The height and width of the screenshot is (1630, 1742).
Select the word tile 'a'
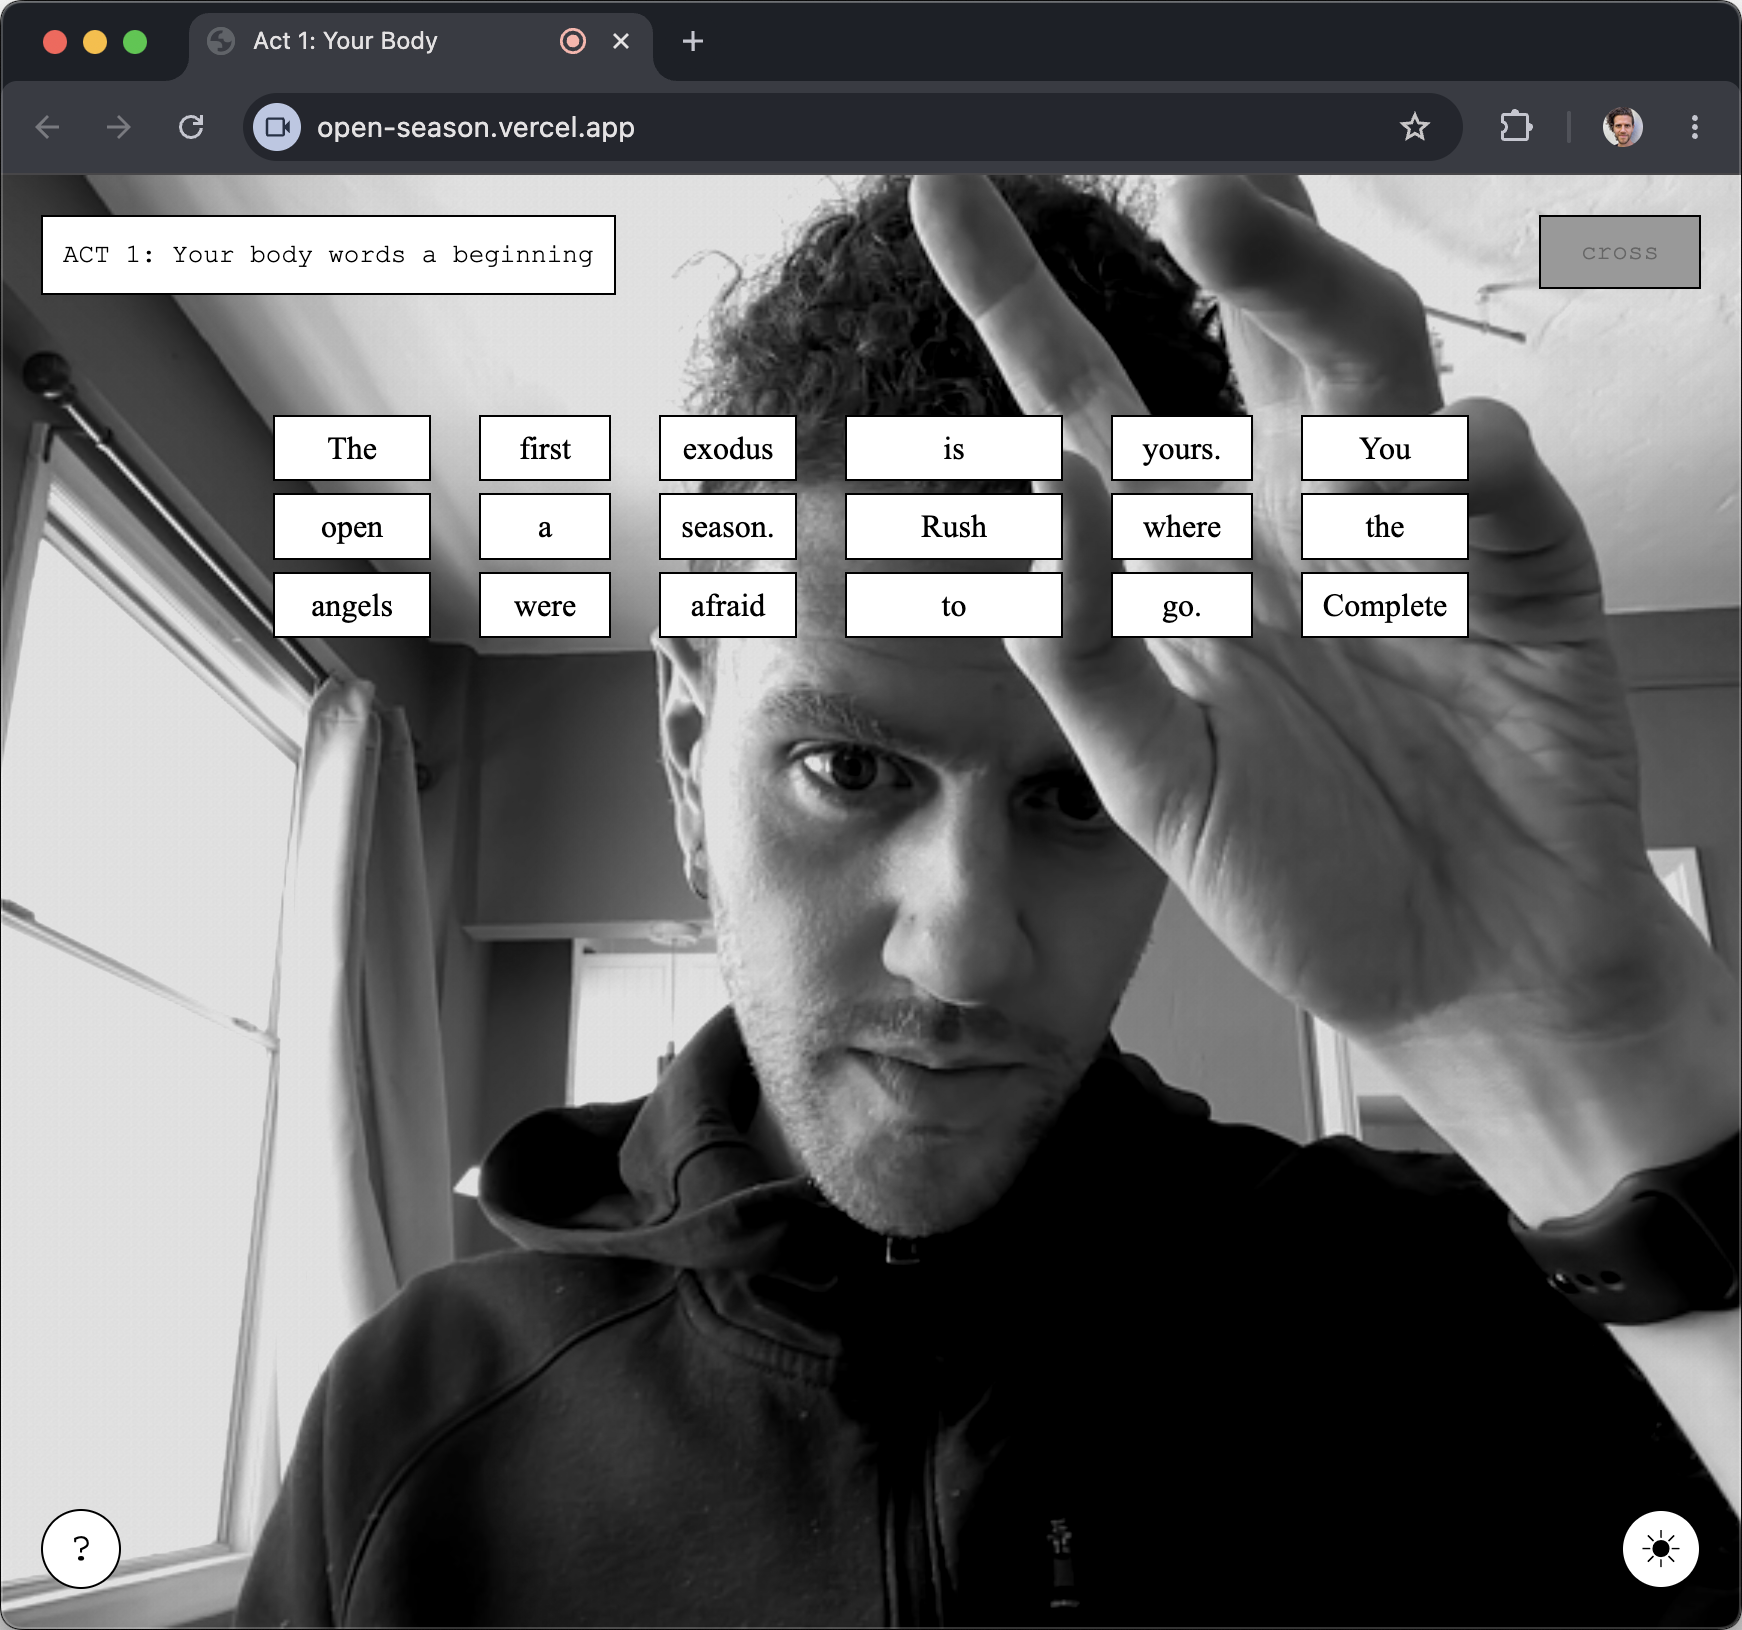click(x=545, y=526)
